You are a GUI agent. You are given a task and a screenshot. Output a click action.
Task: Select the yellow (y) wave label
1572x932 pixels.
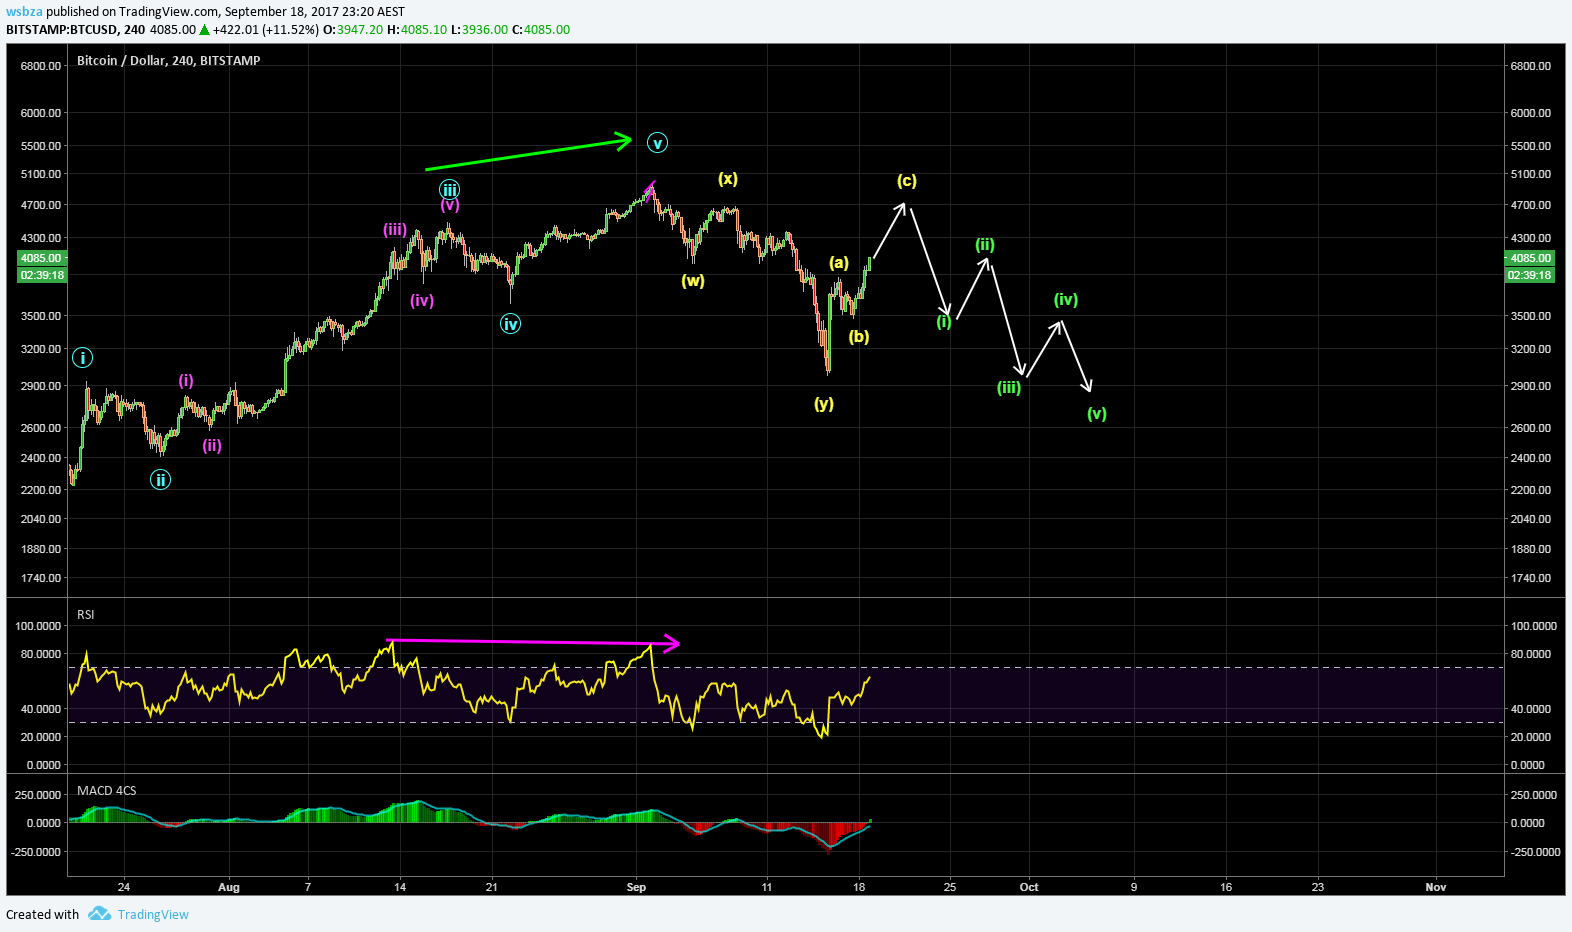[824, 403]
